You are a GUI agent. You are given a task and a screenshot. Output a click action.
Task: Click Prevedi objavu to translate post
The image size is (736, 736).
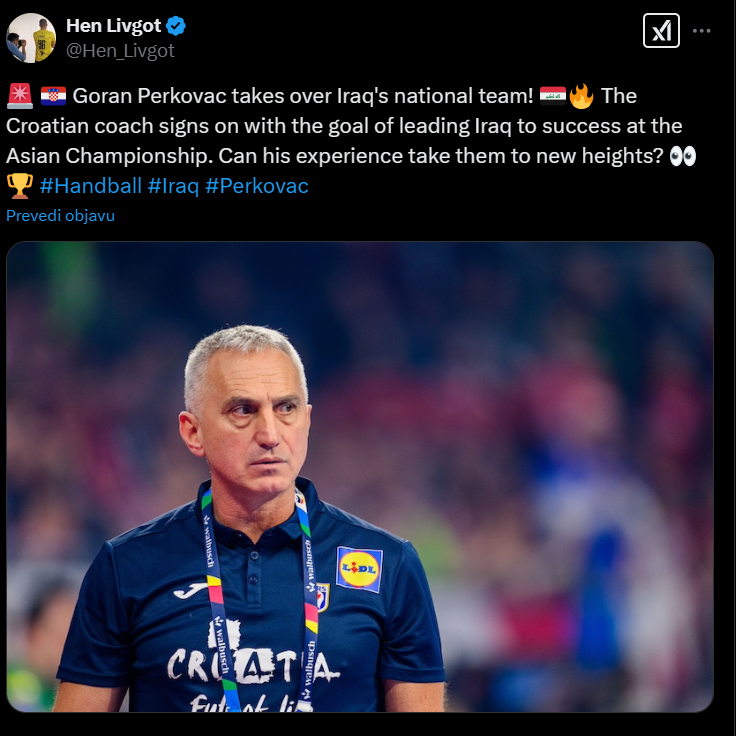[x=61, y=215]
